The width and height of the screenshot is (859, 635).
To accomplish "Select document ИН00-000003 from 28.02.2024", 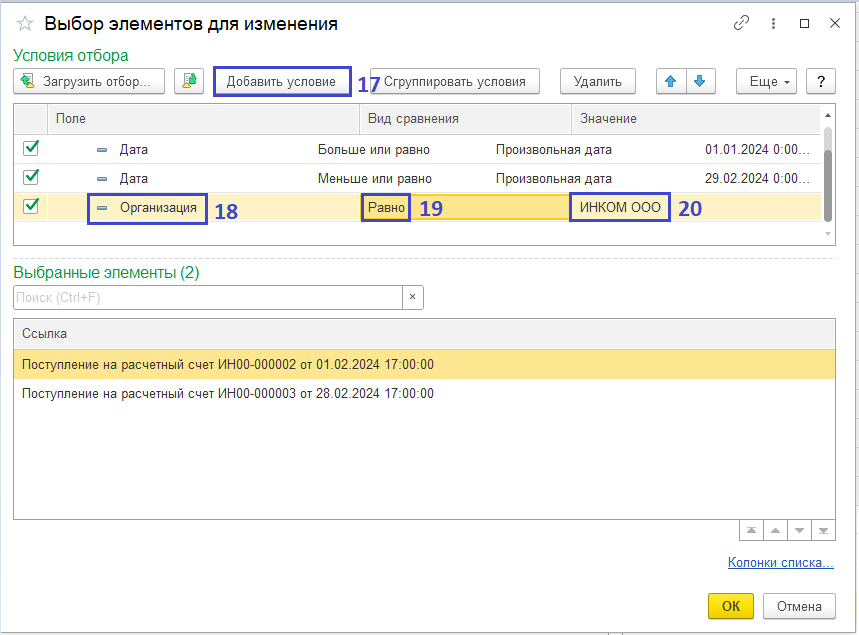I will click(x=228, y=393).
